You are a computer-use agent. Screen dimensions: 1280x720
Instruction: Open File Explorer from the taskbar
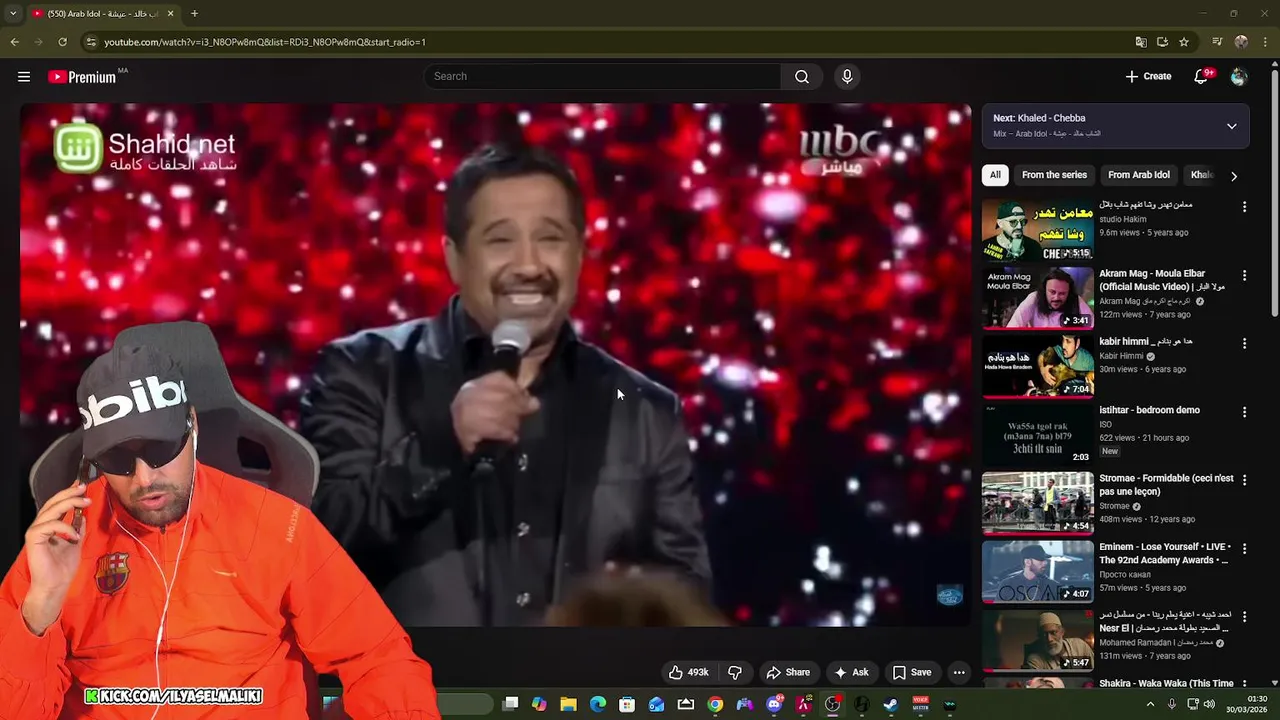click(x=568, y=704)
